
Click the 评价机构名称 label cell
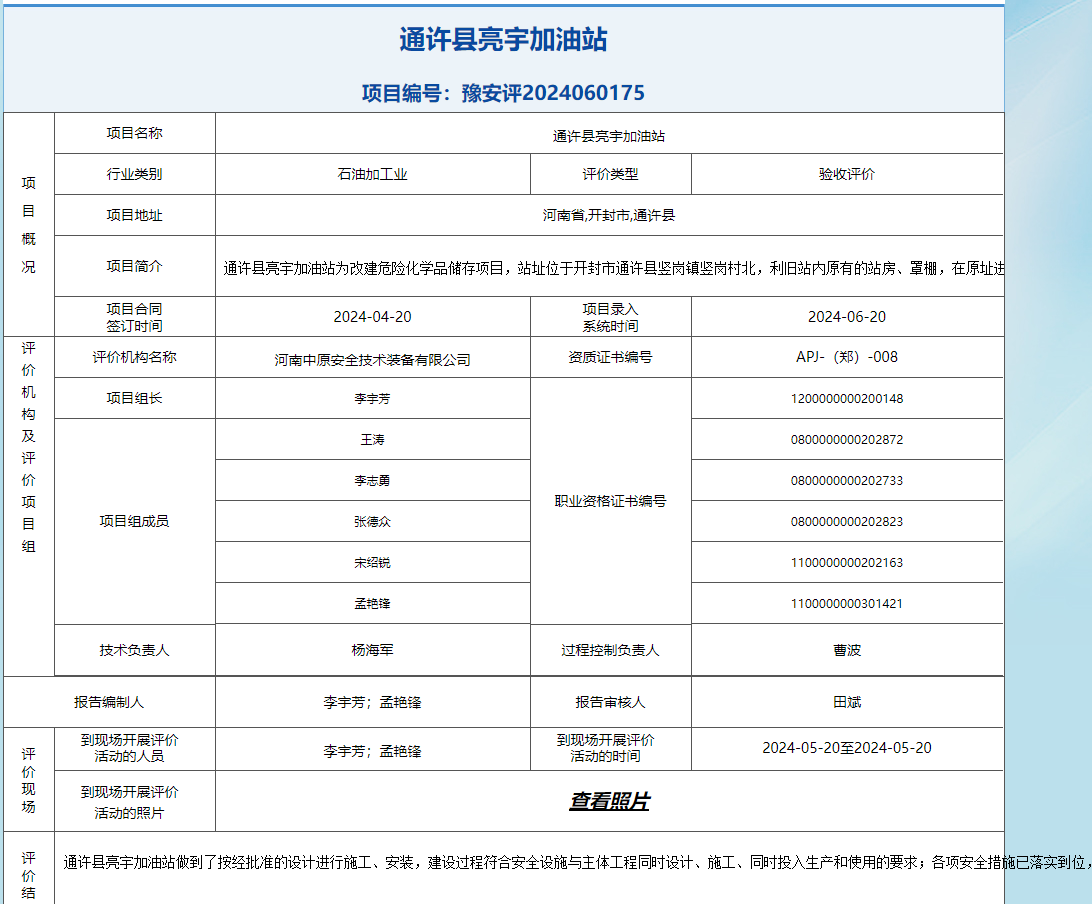[134, 357]
